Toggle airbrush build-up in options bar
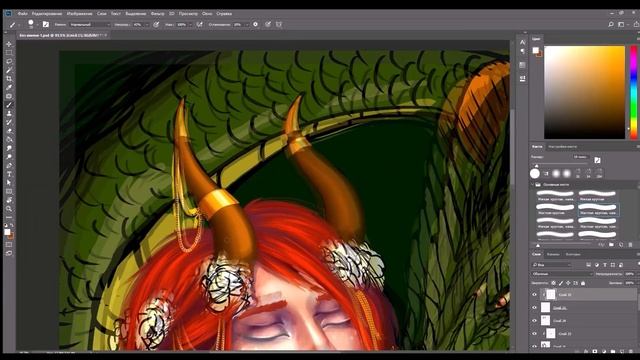The image size is (640, 360). pos(200,24)
